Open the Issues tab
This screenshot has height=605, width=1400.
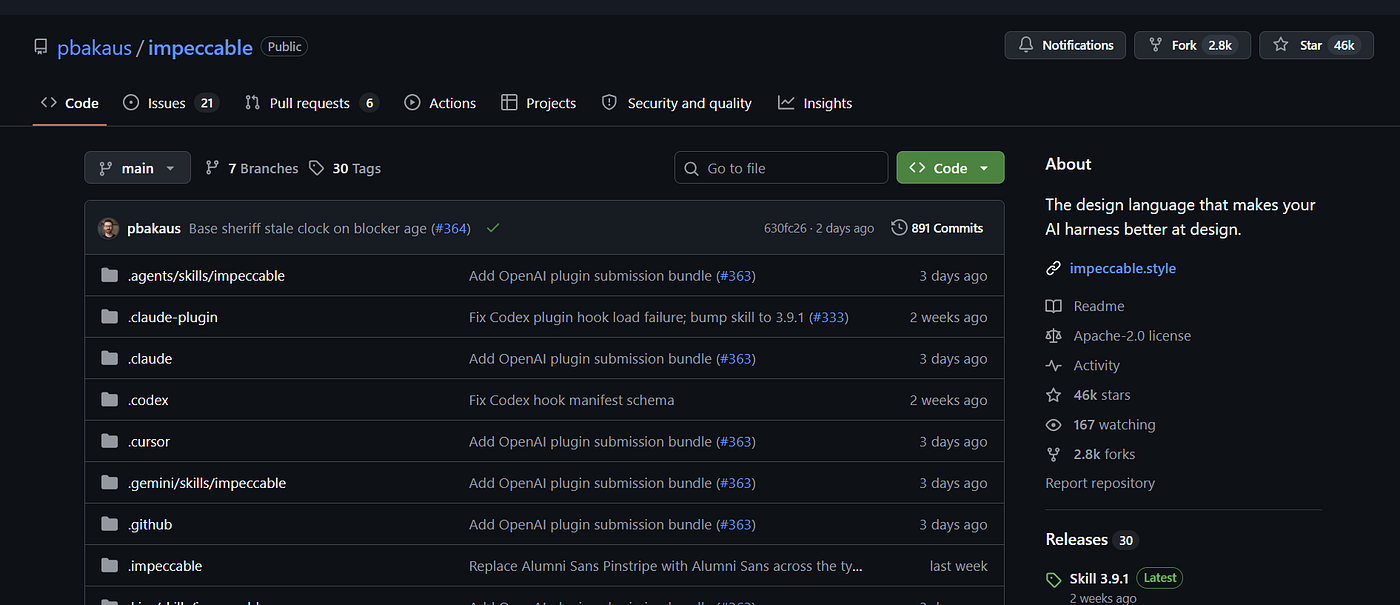click(170, 103)
